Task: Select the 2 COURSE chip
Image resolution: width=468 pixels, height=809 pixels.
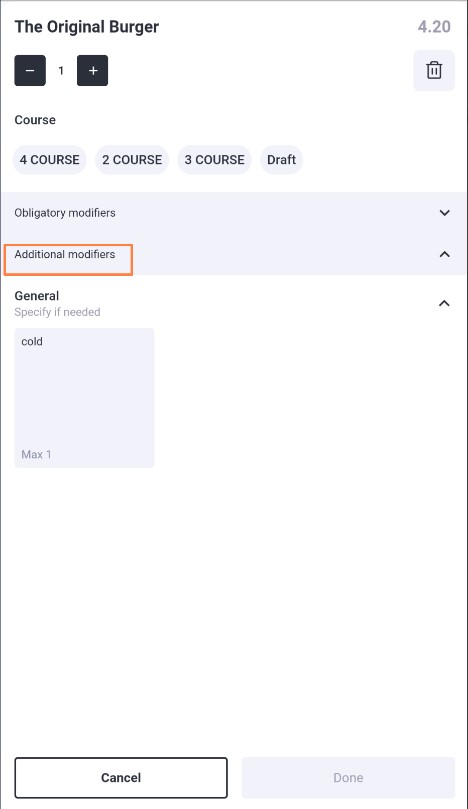Action: click(132, 160)
